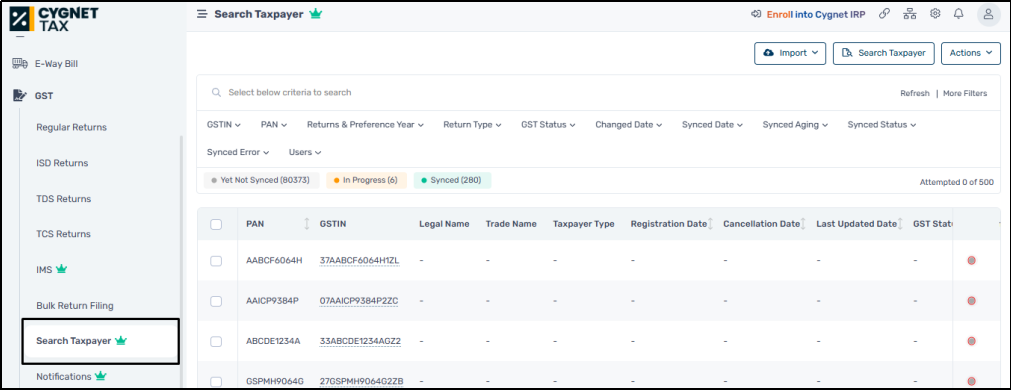The height and width of the screenshot is (390, 1011).
Task: Expand the GSTIN filter
Action: click(x=224, y=124)
